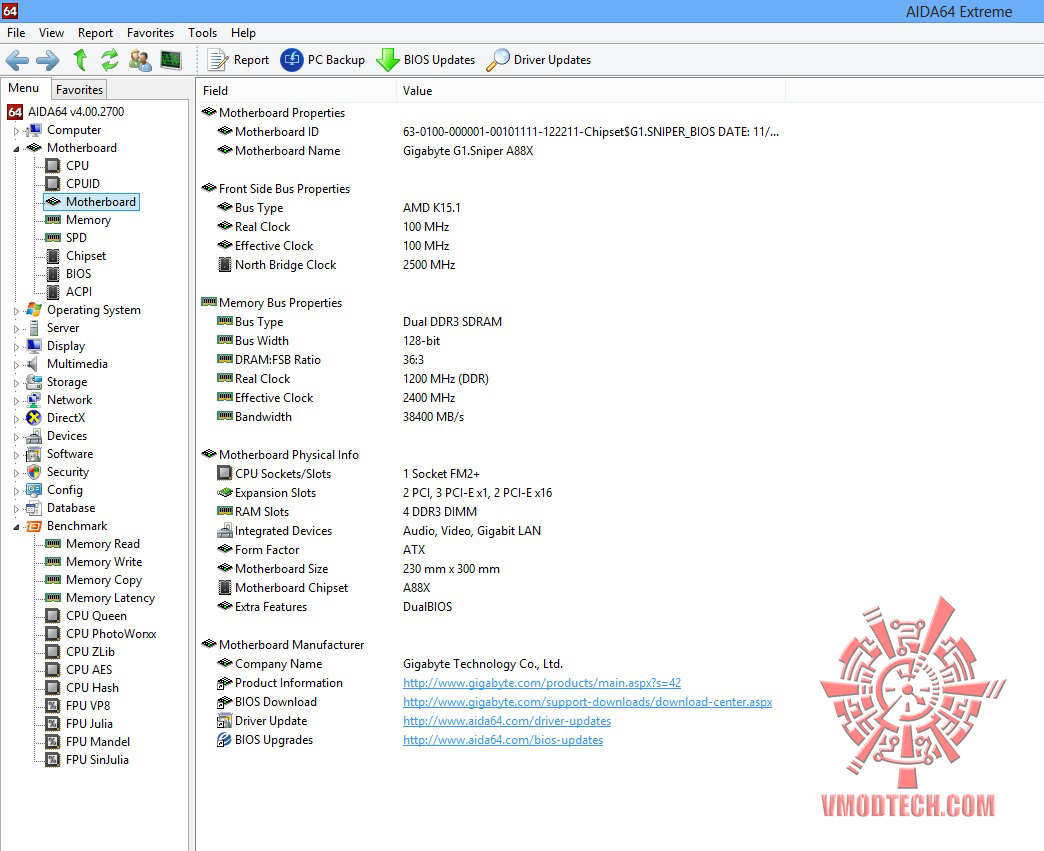Image resolution: width=1044 pixels, height=851 pixels.
Task: Open the Report menu
Action: [x=95, y=33]
